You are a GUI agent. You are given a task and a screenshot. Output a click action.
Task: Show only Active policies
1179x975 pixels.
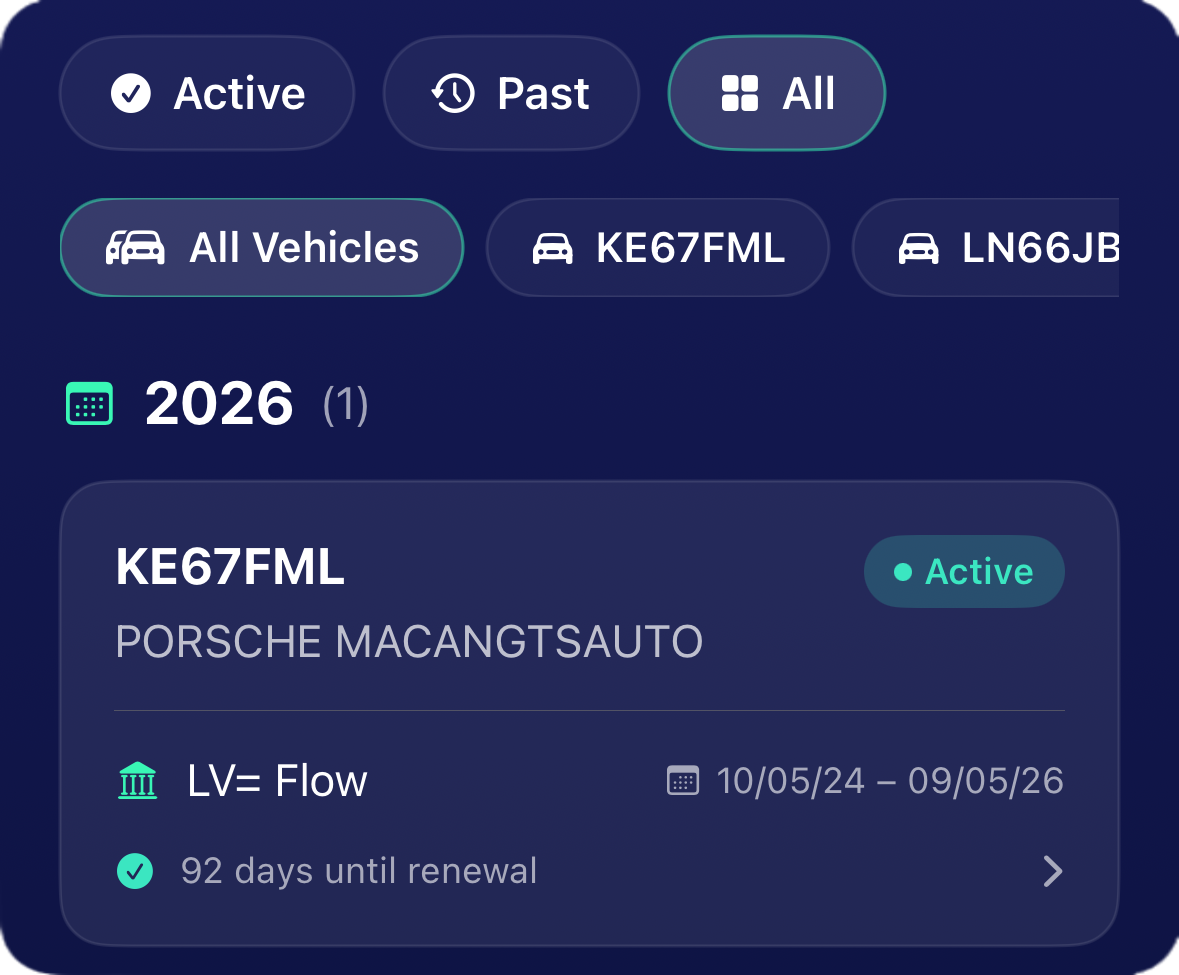click(207, 94)
